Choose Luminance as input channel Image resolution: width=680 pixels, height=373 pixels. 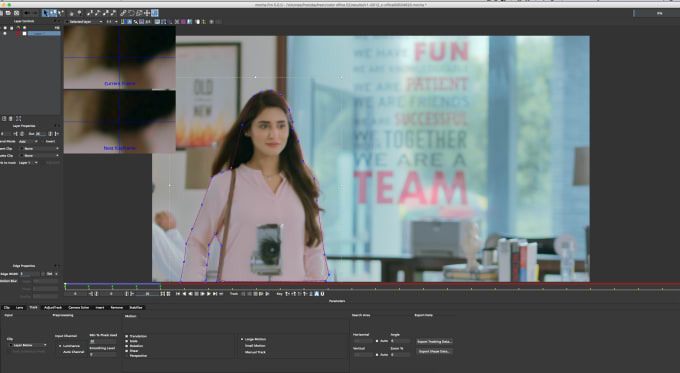click(x=60, y=346)
